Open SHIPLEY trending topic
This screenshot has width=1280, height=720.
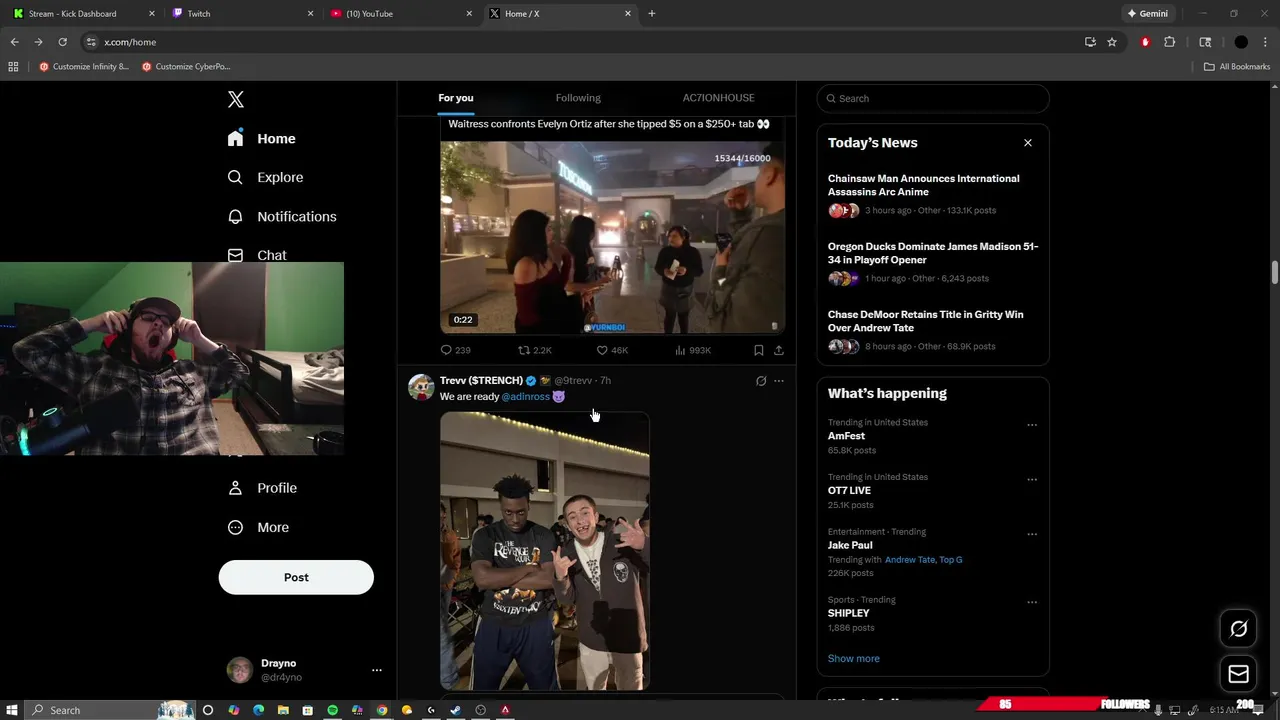tap(848, 613)
